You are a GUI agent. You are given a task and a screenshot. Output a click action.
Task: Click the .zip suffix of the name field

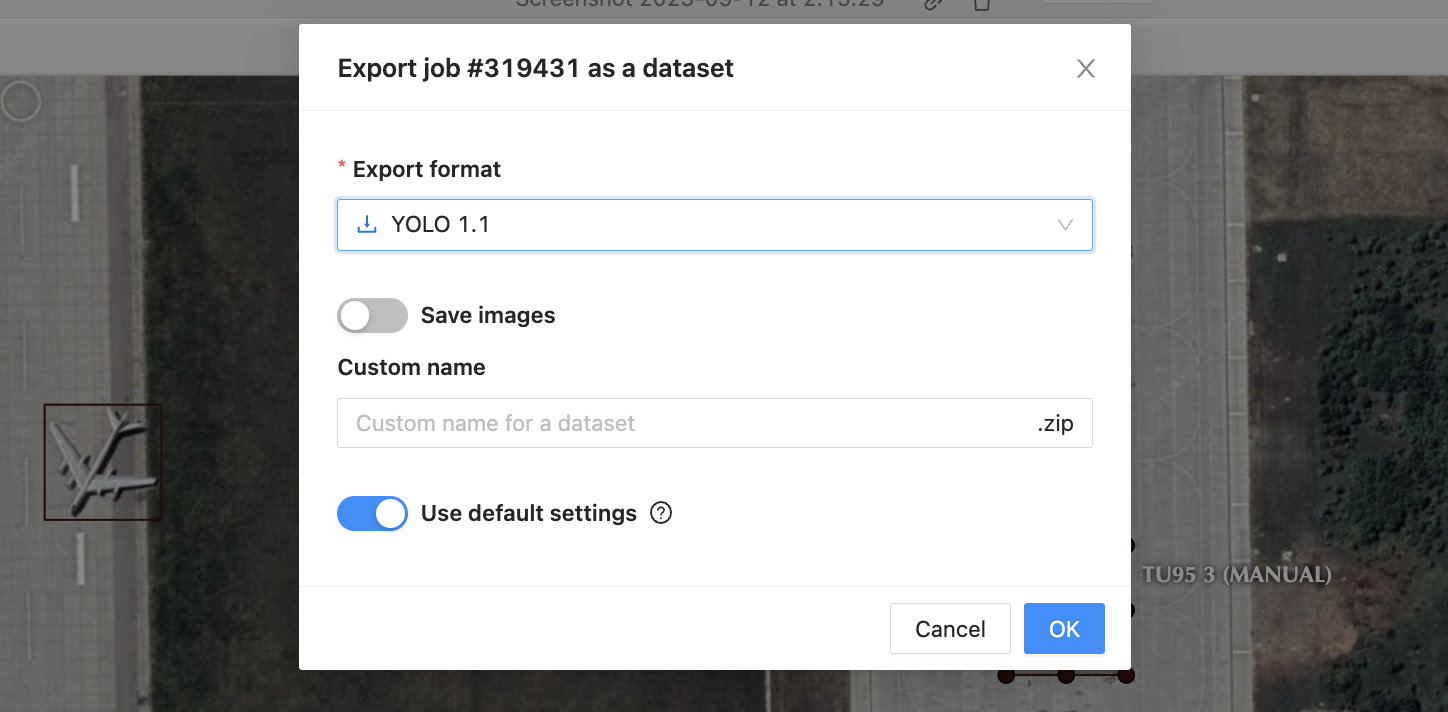[x=1055, y=424]
